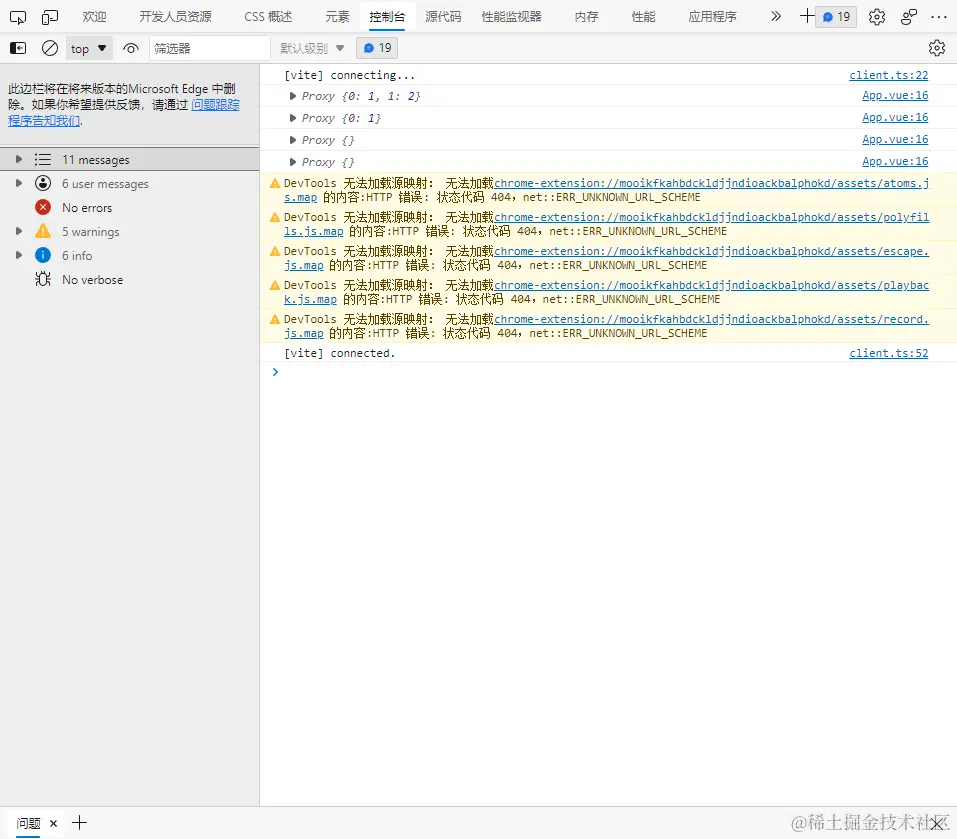The height and width of the screenshot is (839, 957).
Task: Expand the 5 warnings group
Action: [x=19, y=231]
